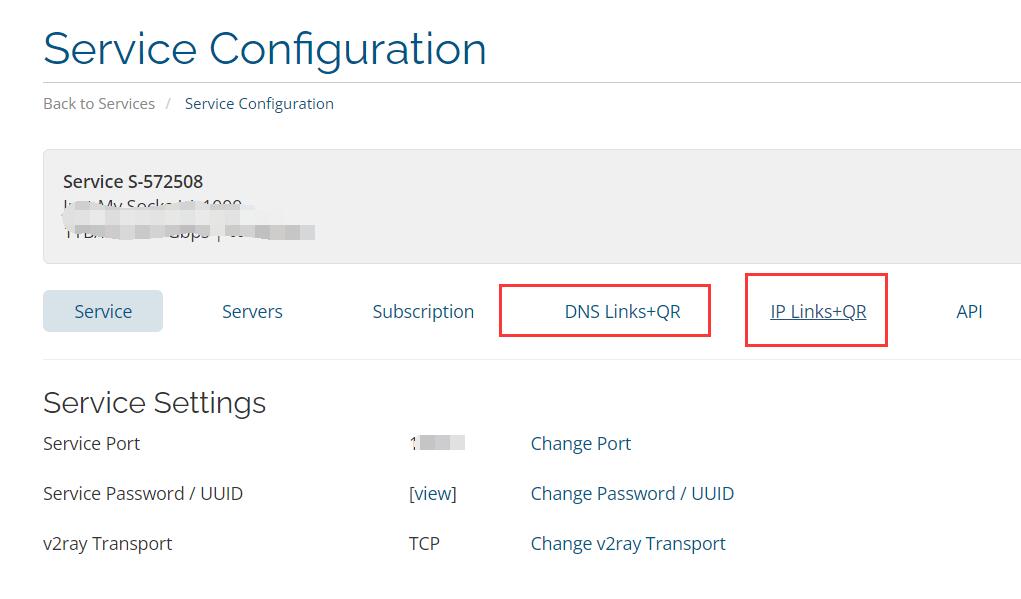Image resolution: width=1021 pixels, height=599 pixels.
Task: Click the Service Port label
Action: pos(91,443)
